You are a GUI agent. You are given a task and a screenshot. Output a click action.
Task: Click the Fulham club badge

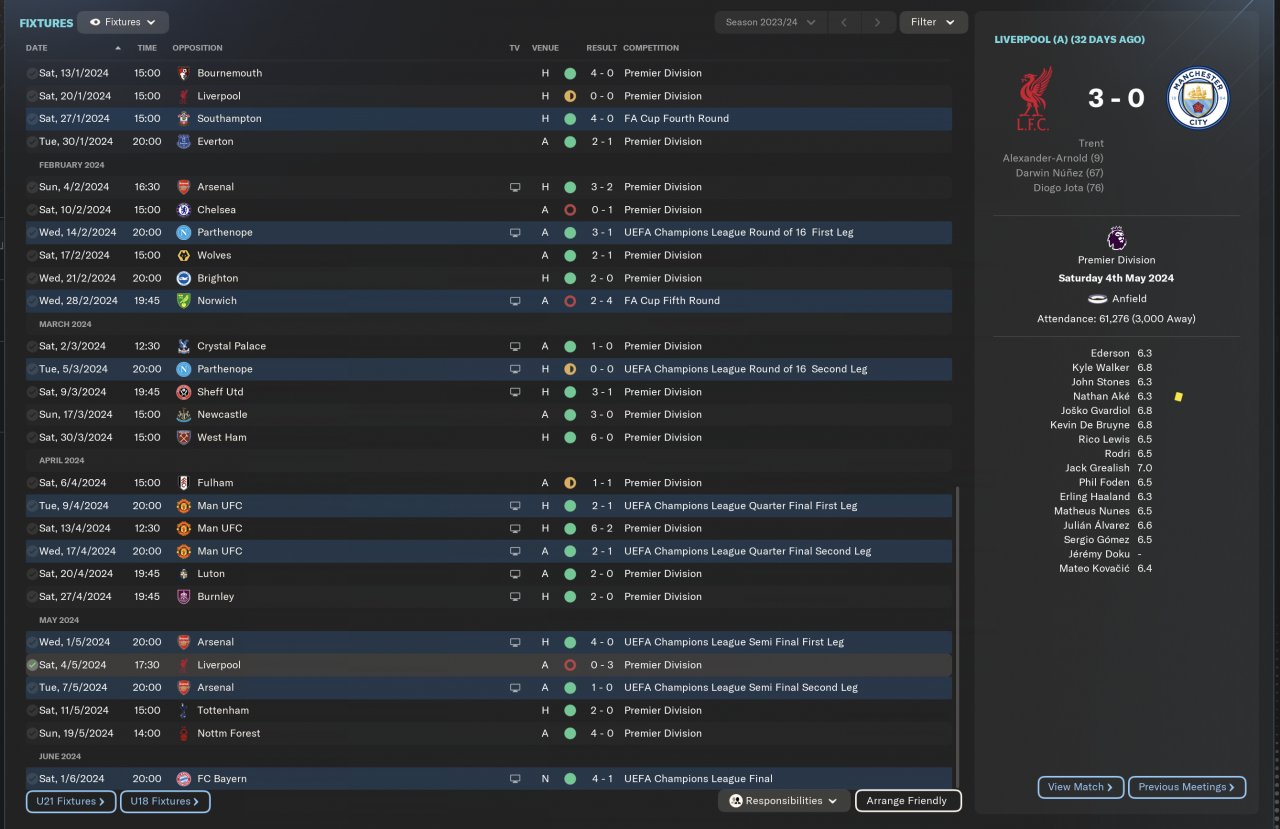[x=183, y=482]
